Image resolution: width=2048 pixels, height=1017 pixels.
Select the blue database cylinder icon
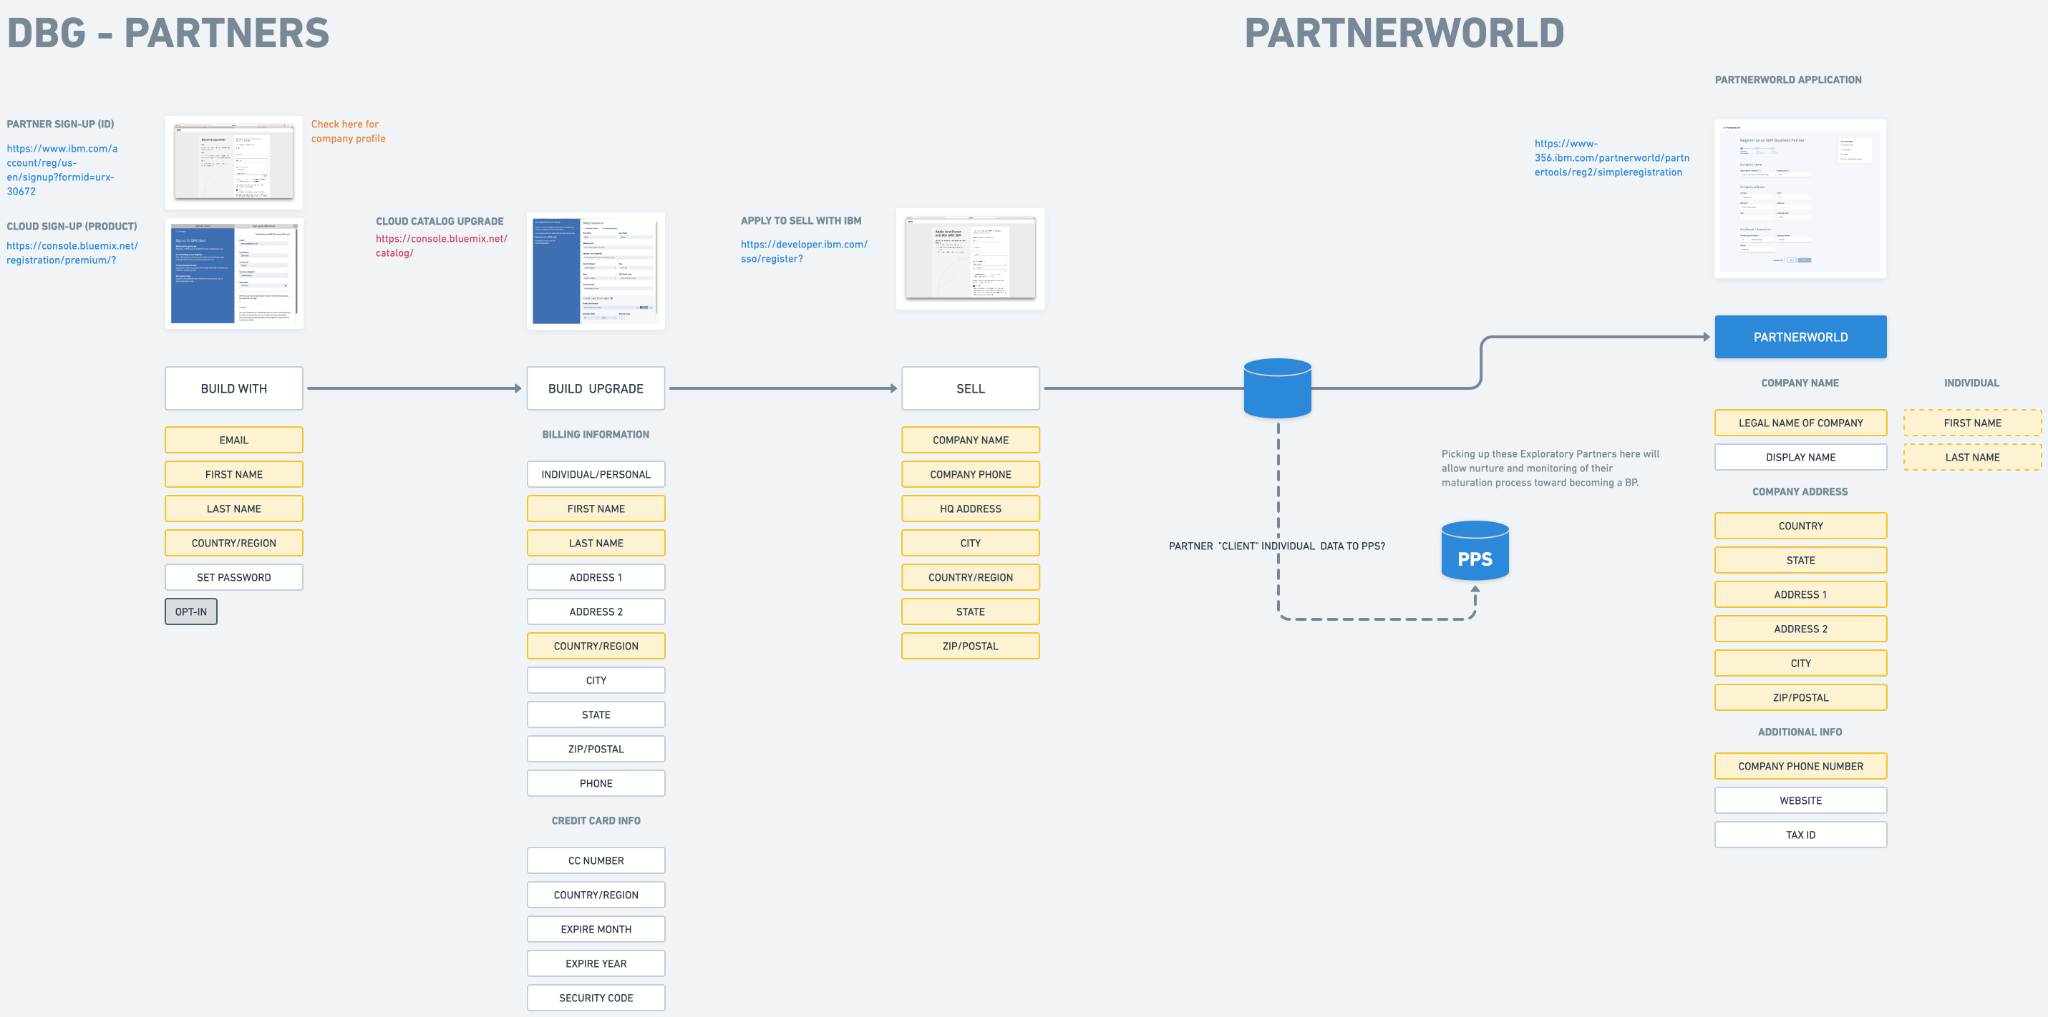[x=1277, y=388]
